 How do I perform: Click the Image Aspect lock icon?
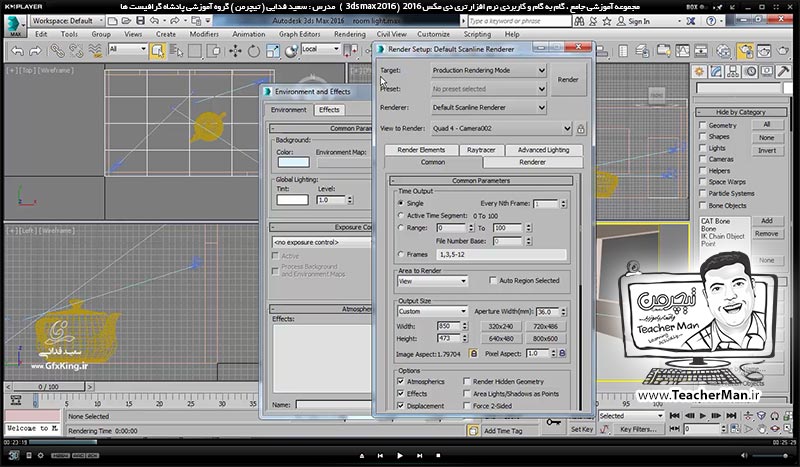[x=473, y=353]
